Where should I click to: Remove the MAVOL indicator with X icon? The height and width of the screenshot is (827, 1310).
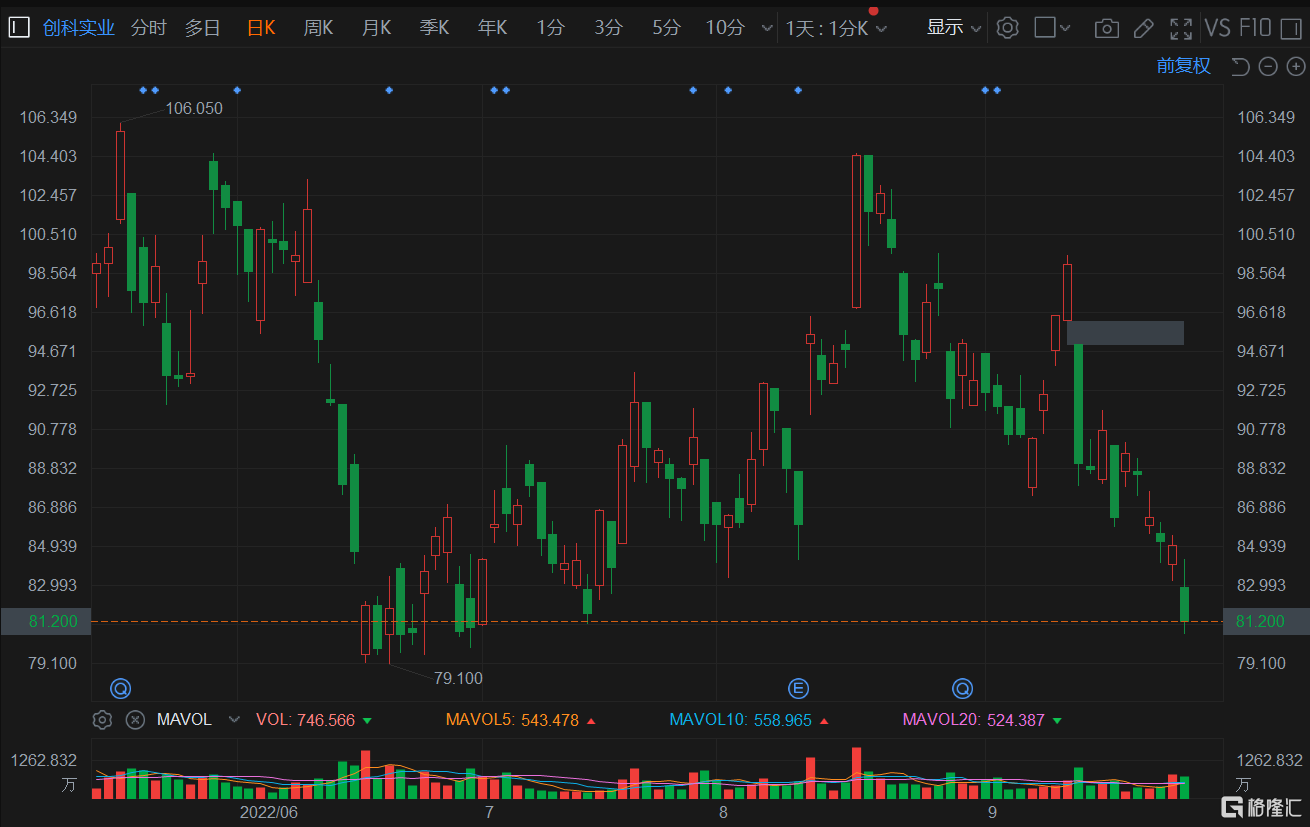point(135,720)
